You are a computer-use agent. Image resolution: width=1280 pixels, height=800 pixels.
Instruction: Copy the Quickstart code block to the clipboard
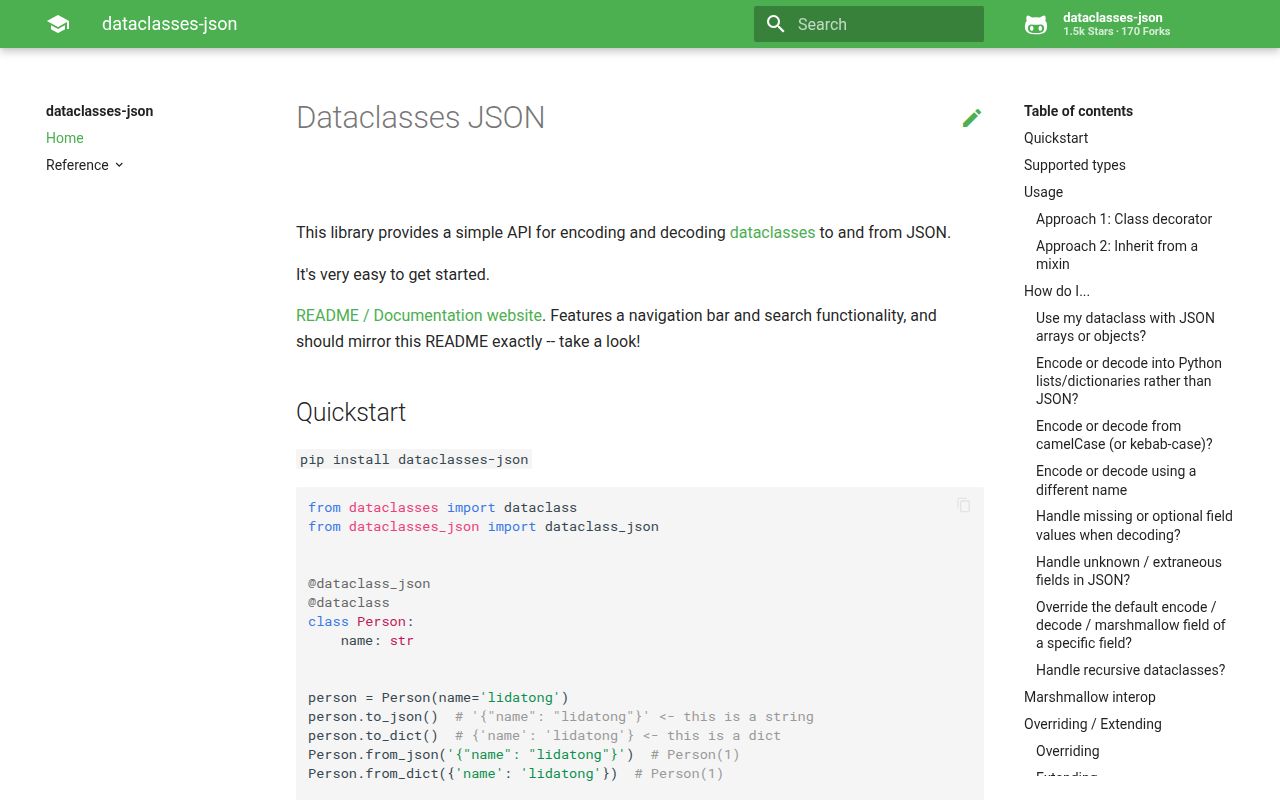[x=964, y=505]
